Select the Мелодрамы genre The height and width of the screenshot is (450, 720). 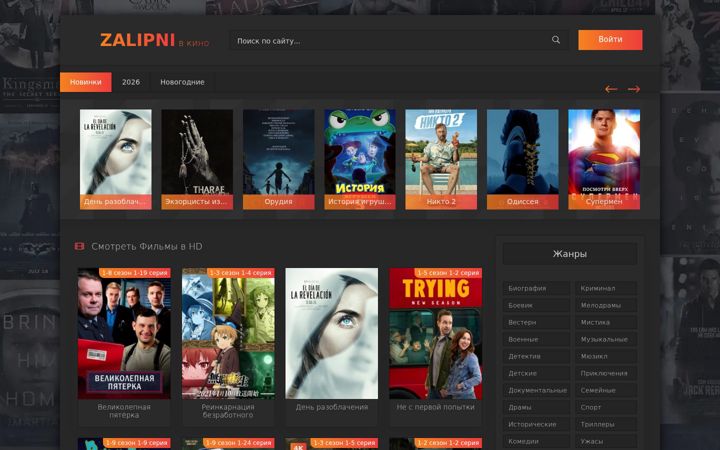(606, 305)
